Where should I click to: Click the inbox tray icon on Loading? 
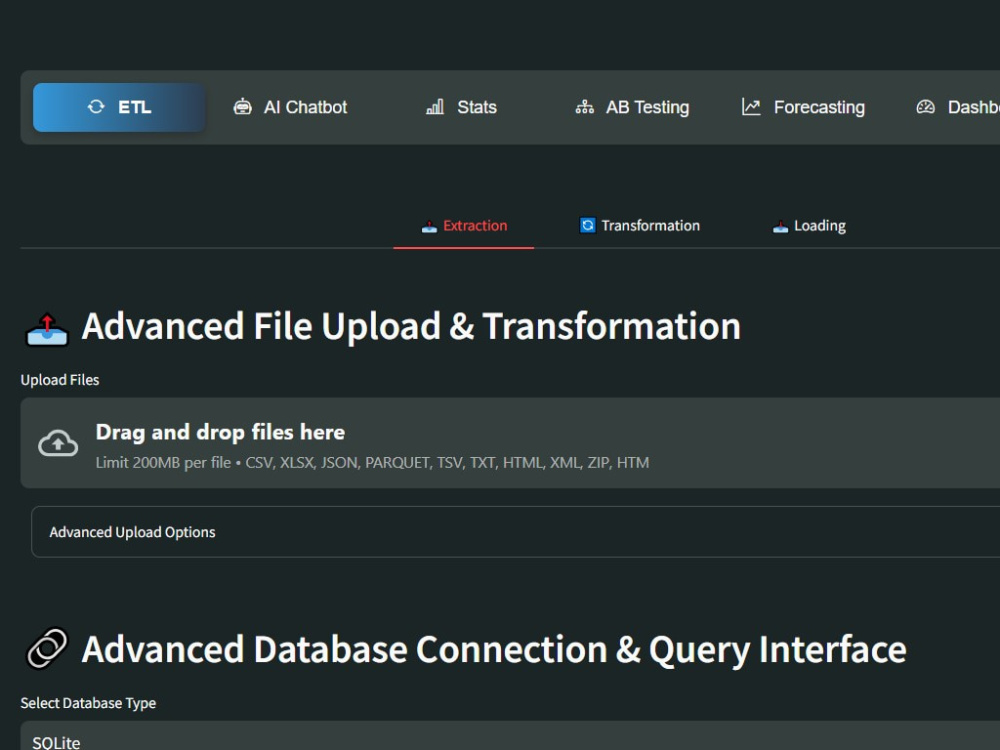(x=780, y=226)
